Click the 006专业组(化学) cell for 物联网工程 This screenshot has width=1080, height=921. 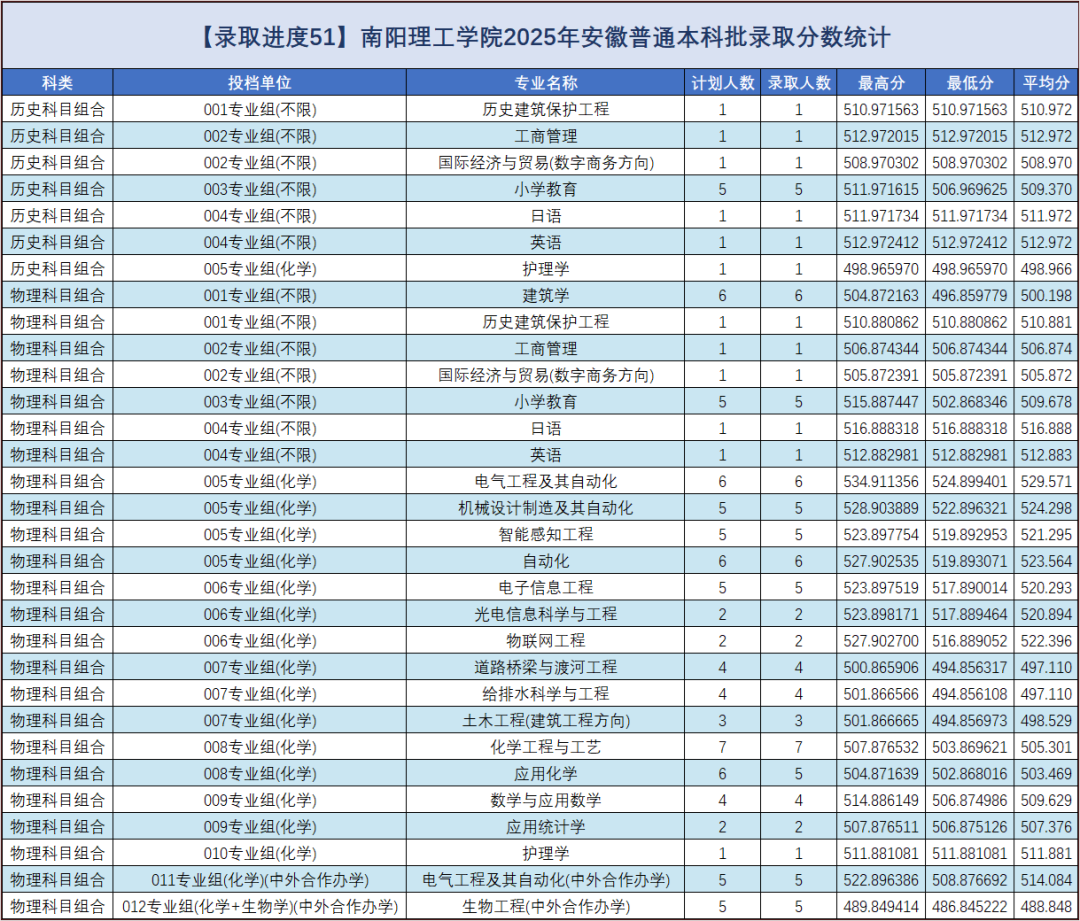pyautogui.click(x=260, y=641)
